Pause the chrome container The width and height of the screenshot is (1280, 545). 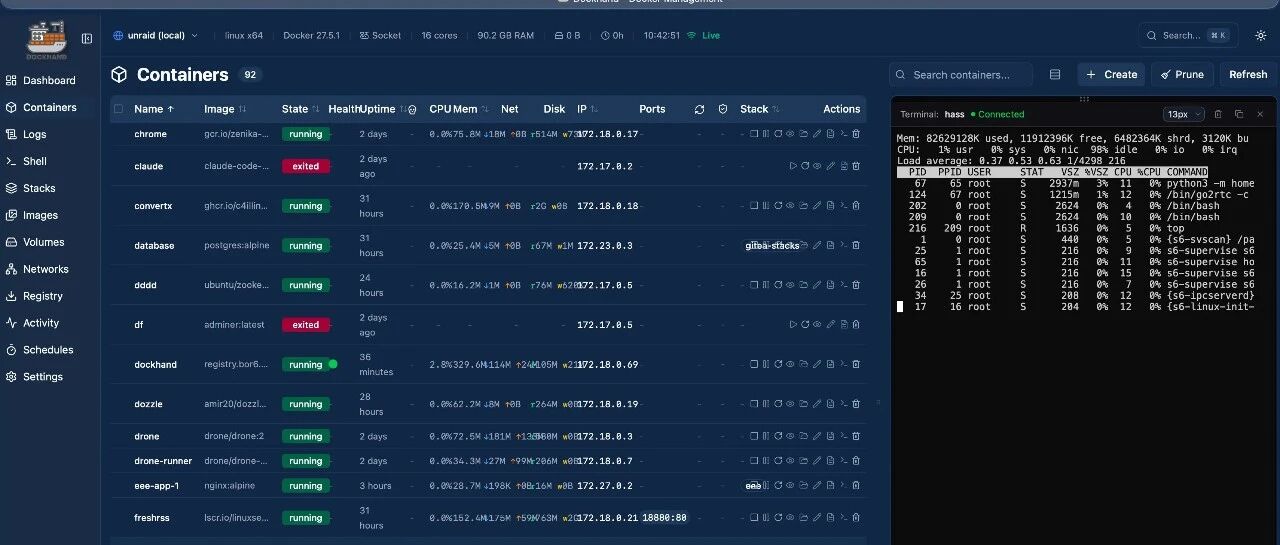click(x=766, y=133)
